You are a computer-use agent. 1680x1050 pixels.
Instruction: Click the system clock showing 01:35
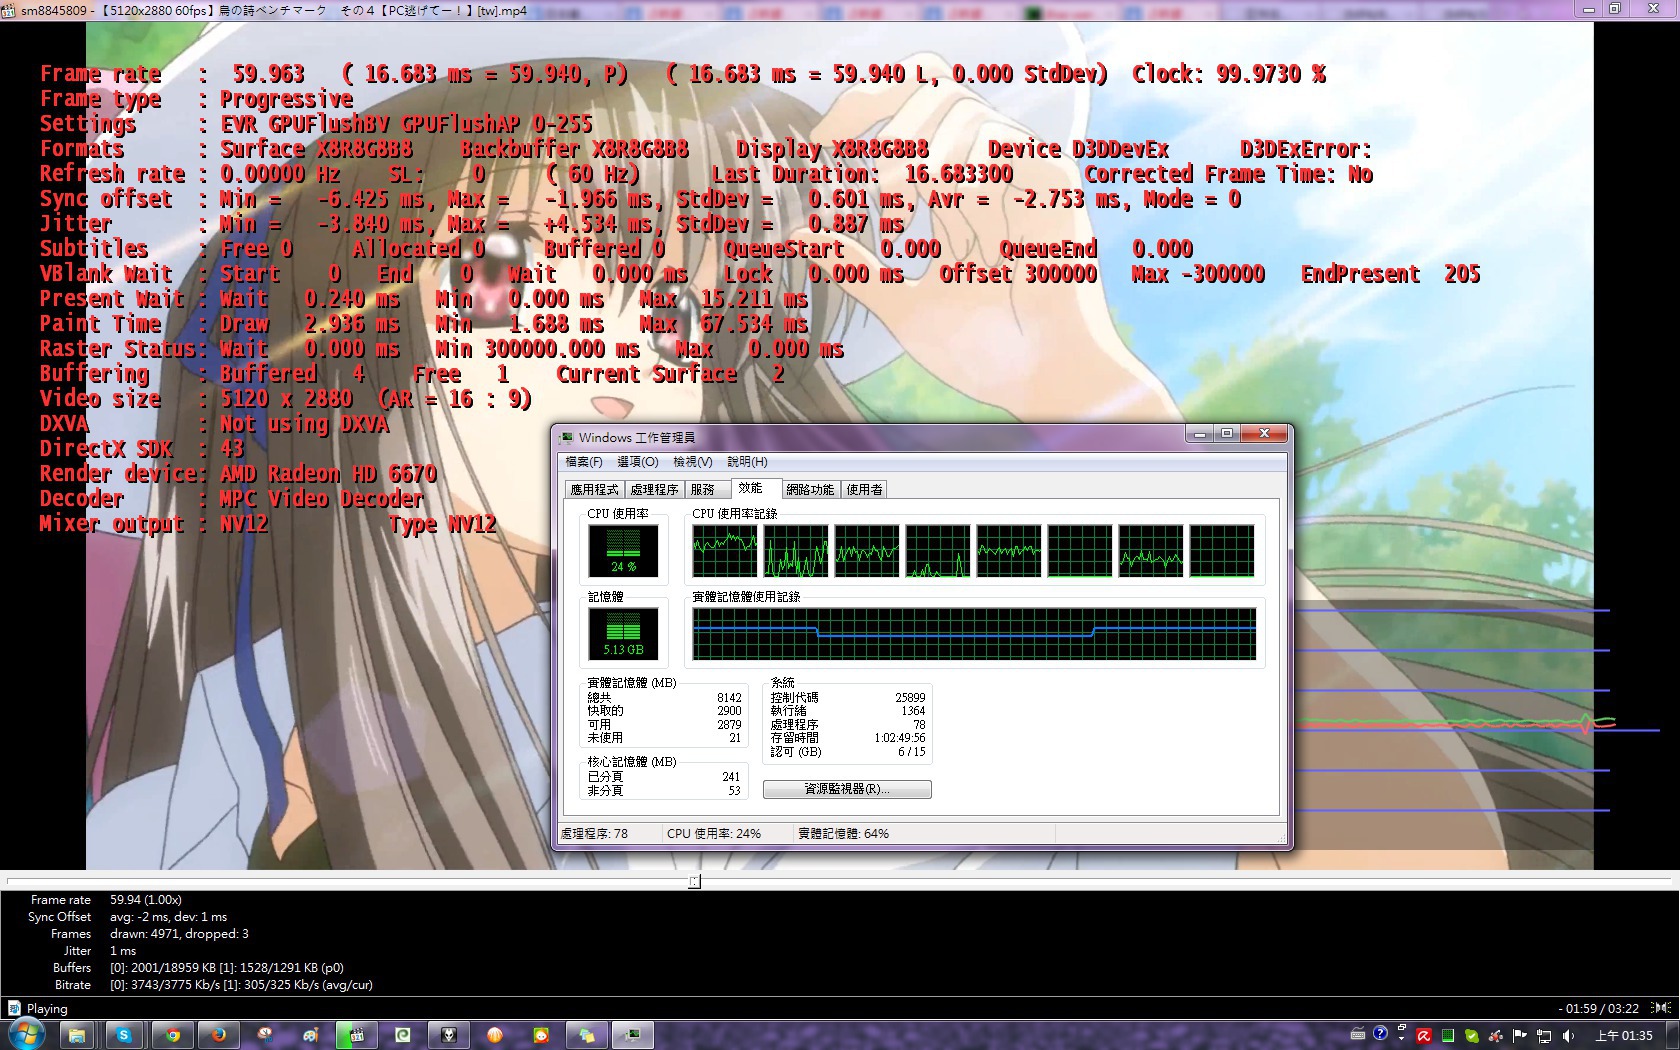1623,1035
